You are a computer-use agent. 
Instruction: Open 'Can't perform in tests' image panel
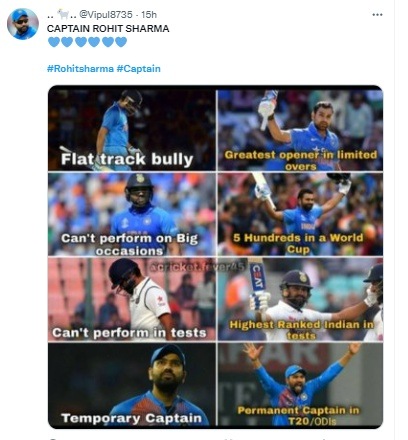click(x=132, y=299)
